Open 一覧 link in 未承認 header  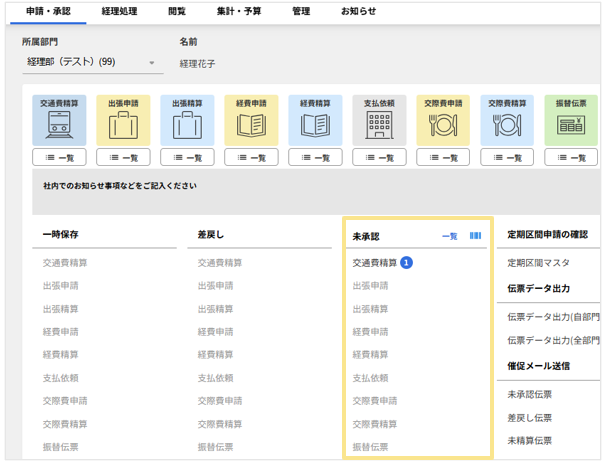point(449,236)
